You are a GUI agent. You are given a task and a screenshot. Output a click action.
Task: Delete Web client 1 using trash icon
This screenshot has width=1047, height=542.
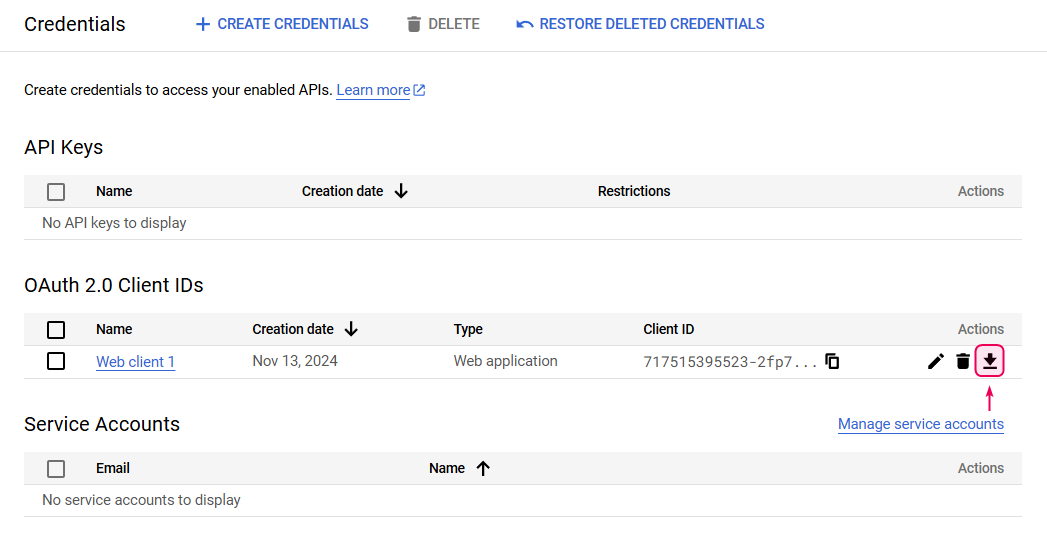963,361
